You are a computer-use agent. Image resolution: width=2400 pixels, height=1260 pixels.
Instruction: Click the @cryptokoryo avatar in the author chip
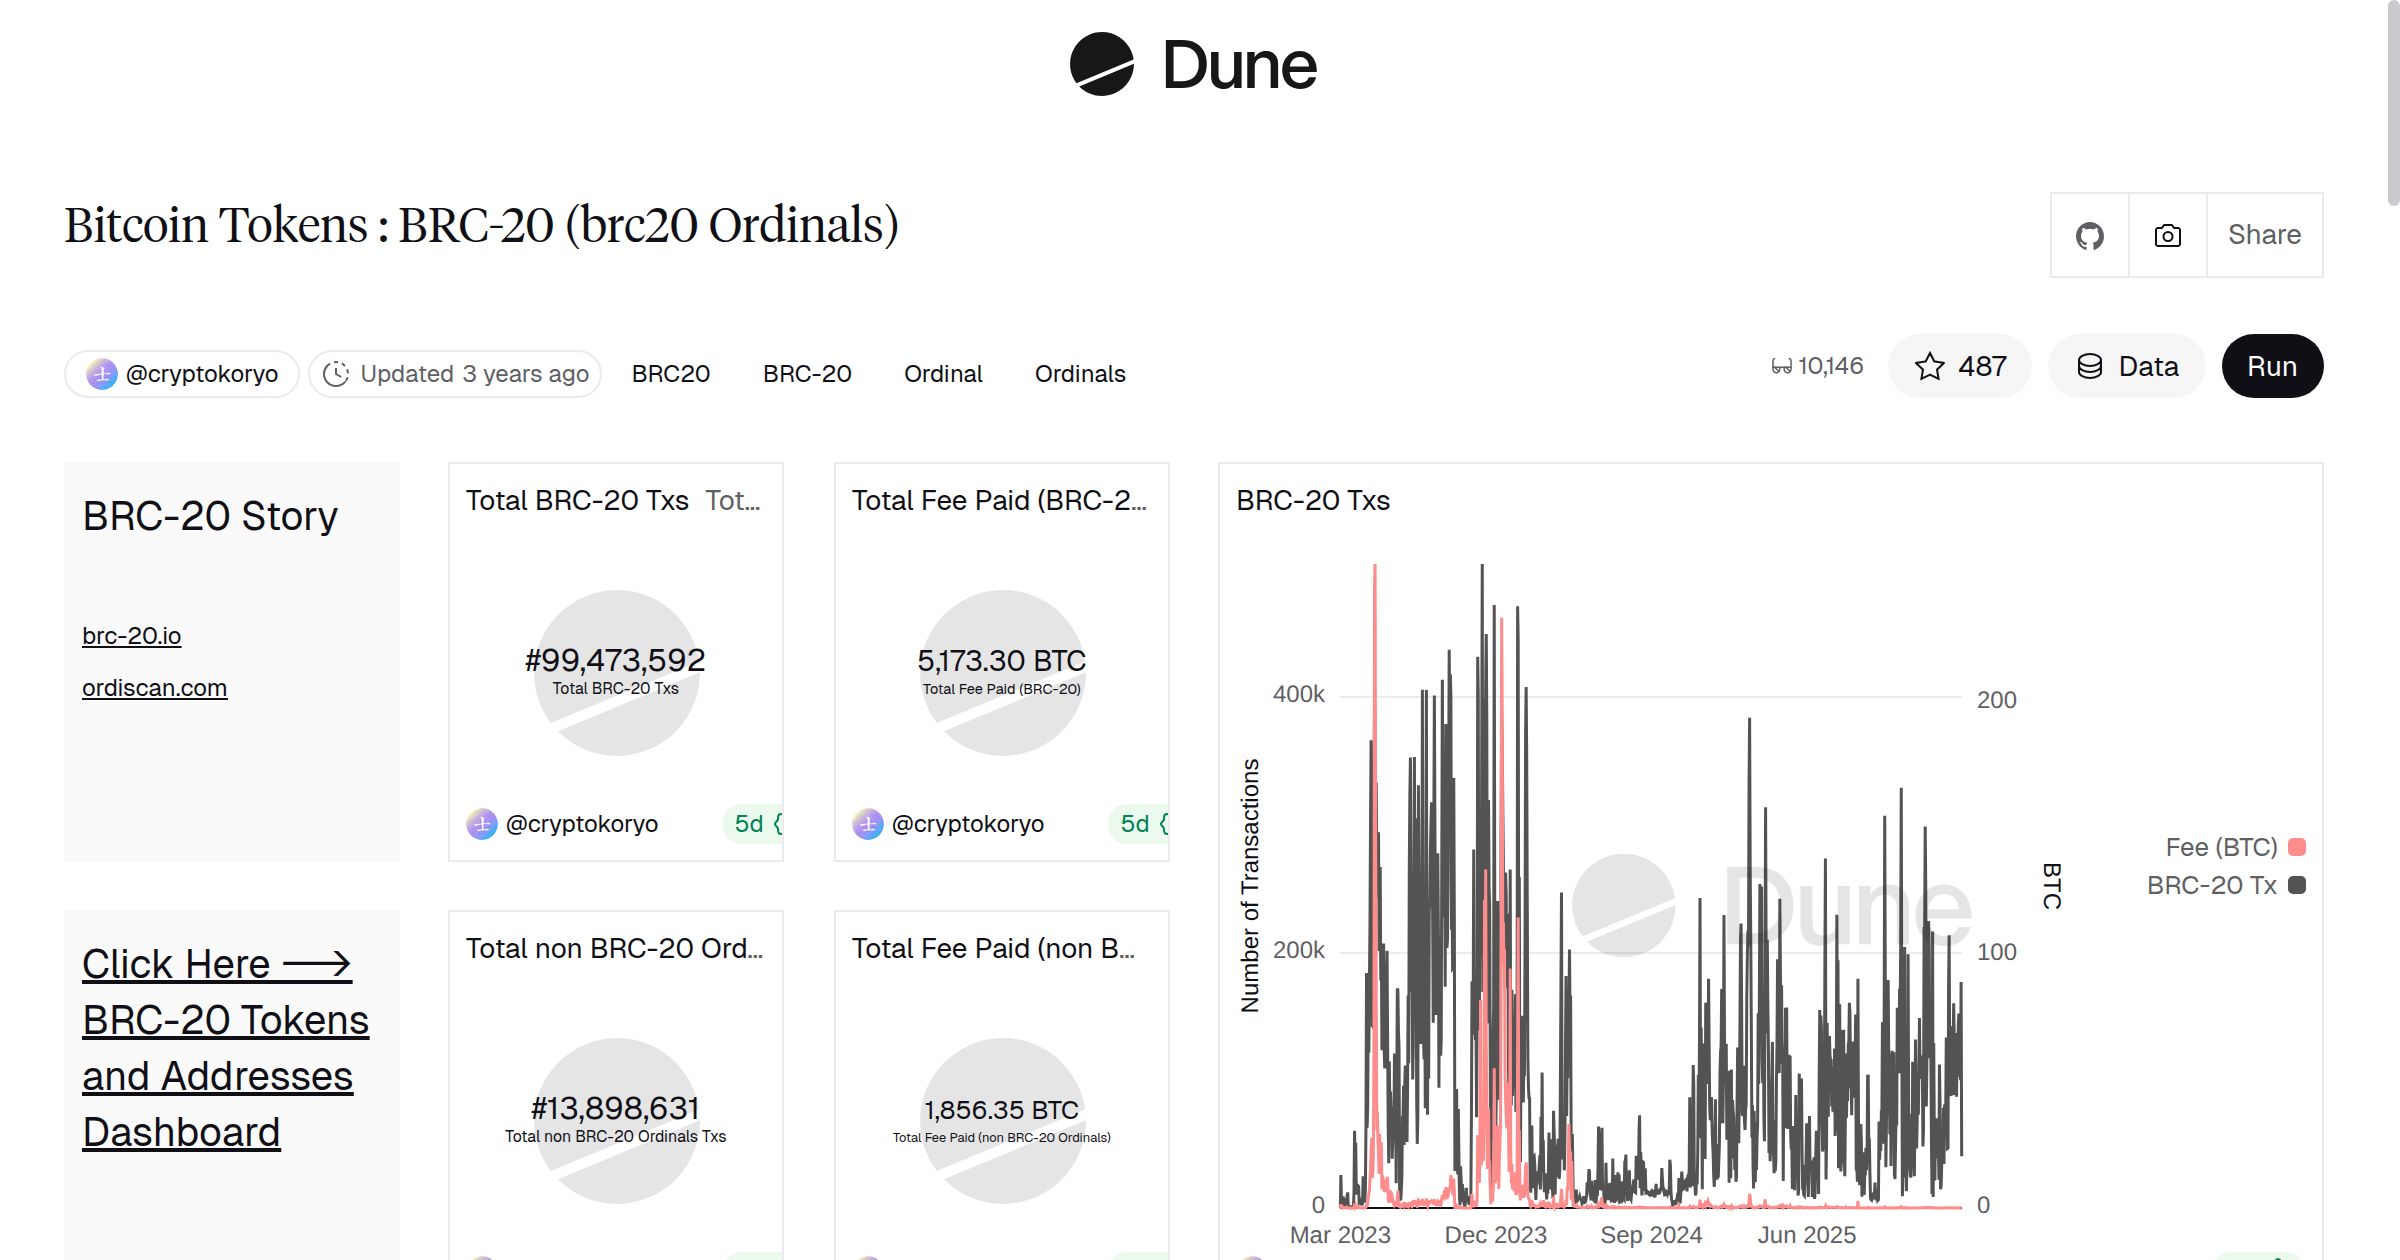[102, 373]
